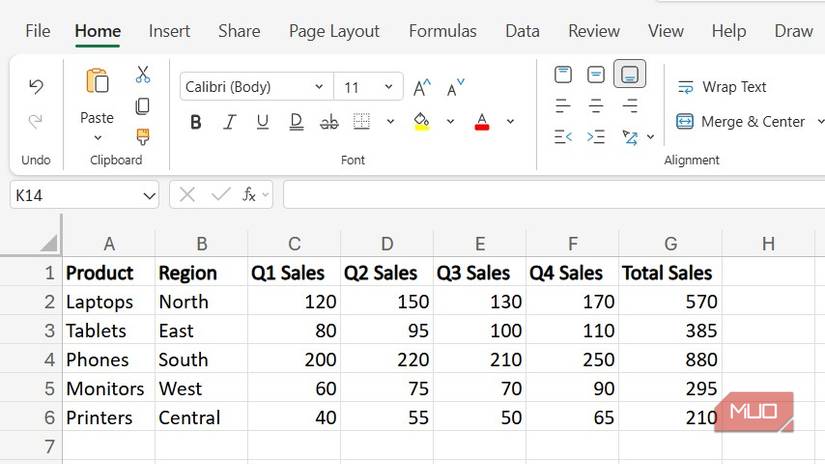Select the Format Painter brush icon
The image size is (825, 464).
pyautogui.click(x=143, y=137)
